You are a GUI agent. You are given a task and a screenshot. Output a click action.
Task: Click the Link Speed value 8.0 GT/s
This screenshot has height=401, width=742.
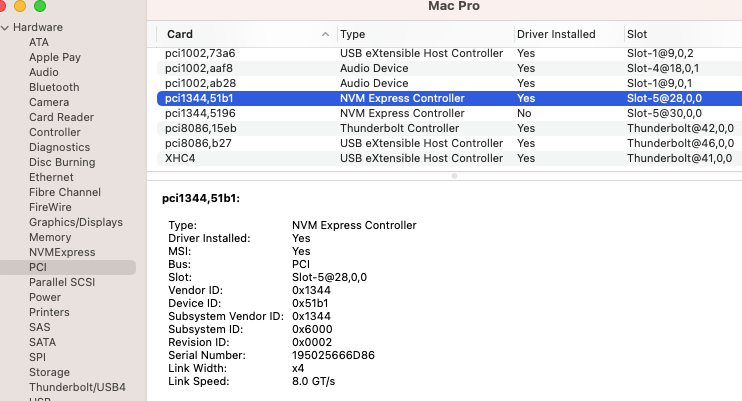pyautogui.click(x=313, y=381)
